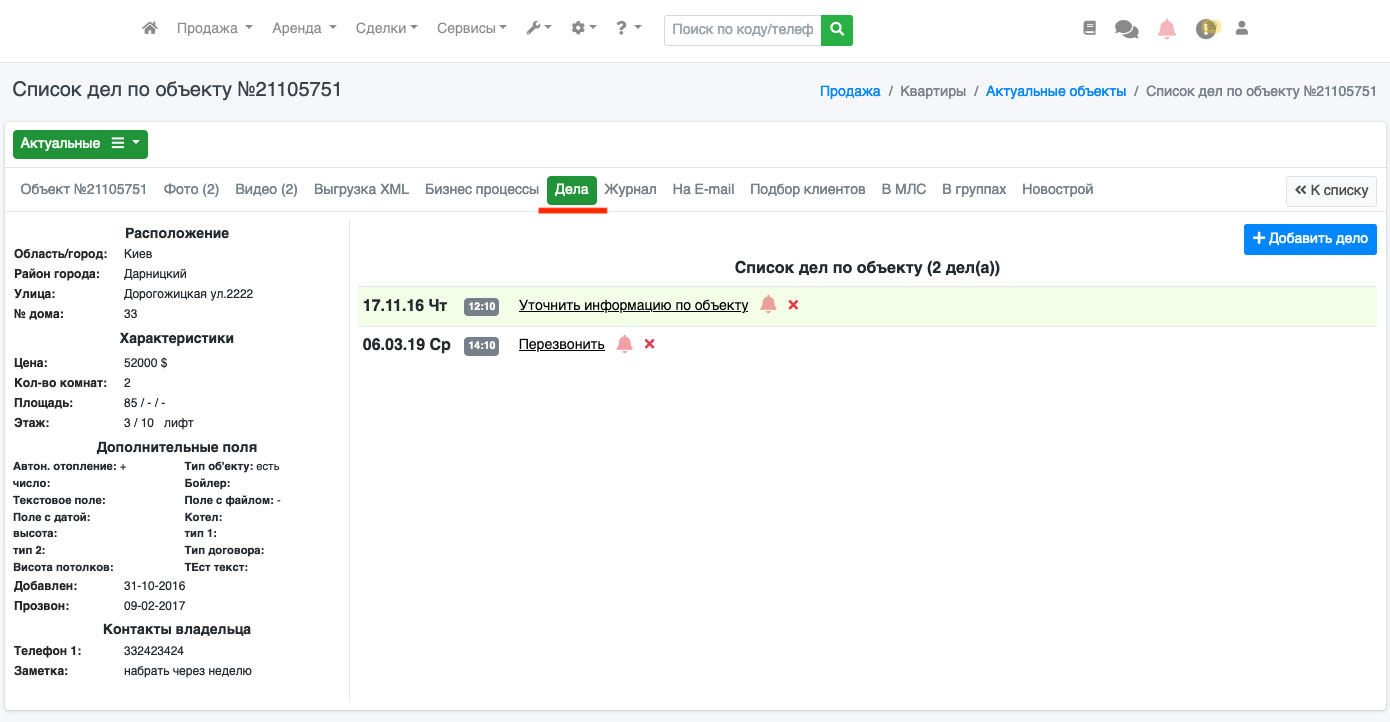1390x722 pixels.
Task: Click the green search magnifier button
Action: tap(836, 30)
